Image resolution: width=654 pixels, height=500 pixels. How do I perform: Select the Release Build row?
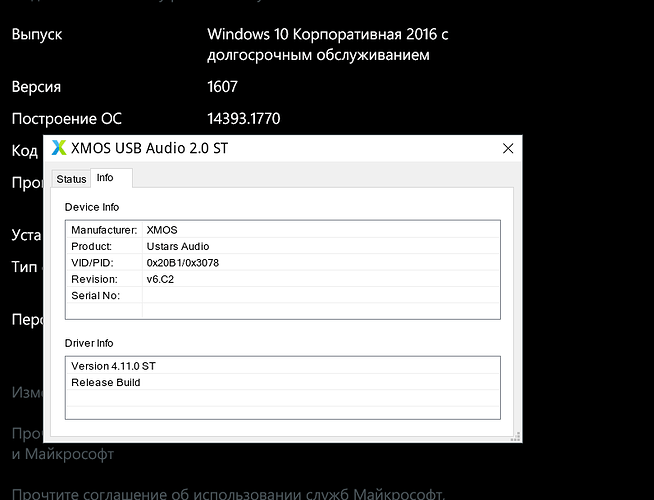283,382
